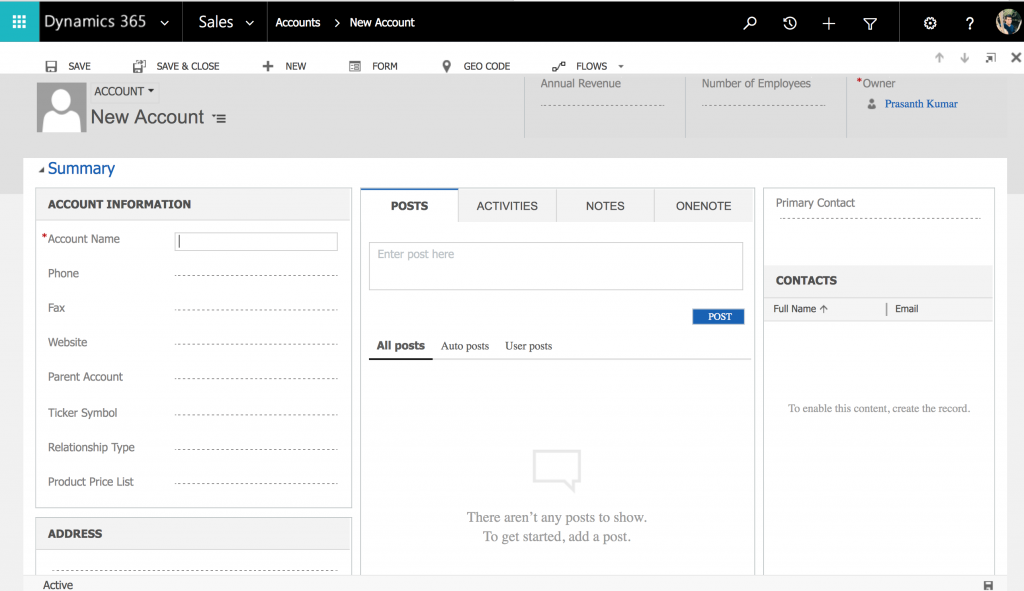Select the Auto posts filter

[464, 345]
